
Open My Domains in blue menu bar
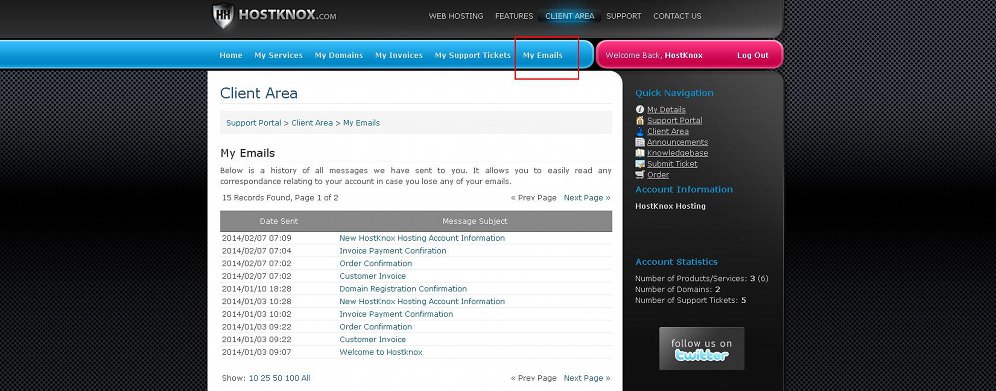coord(339,55)
